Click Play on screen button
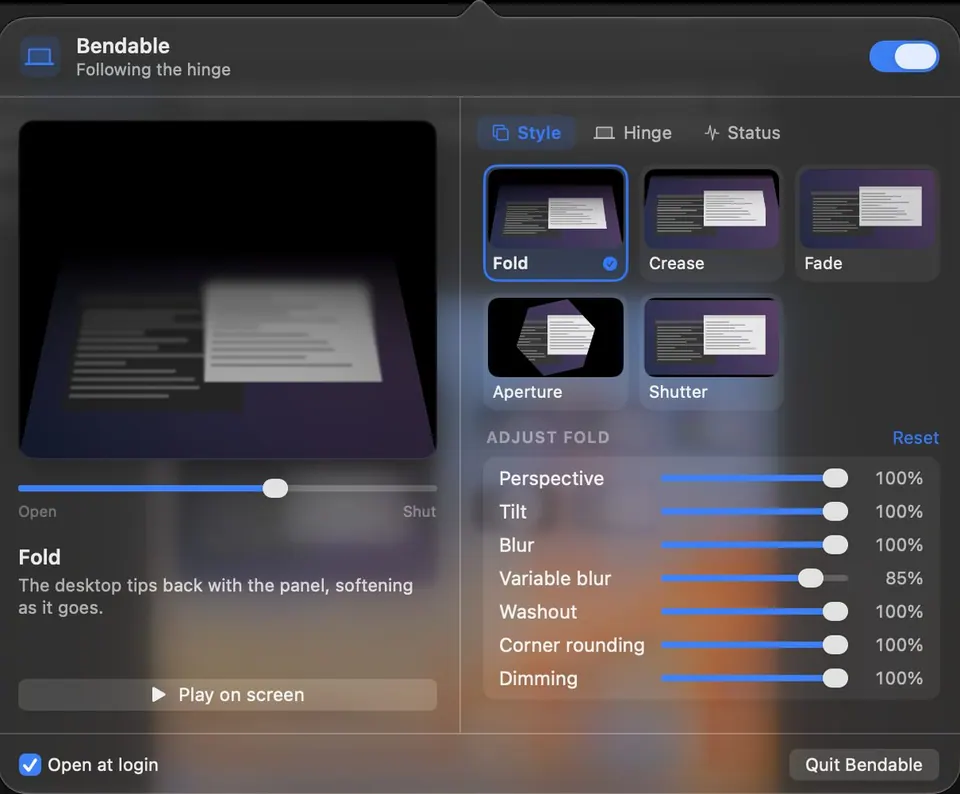 click(228, 695)
